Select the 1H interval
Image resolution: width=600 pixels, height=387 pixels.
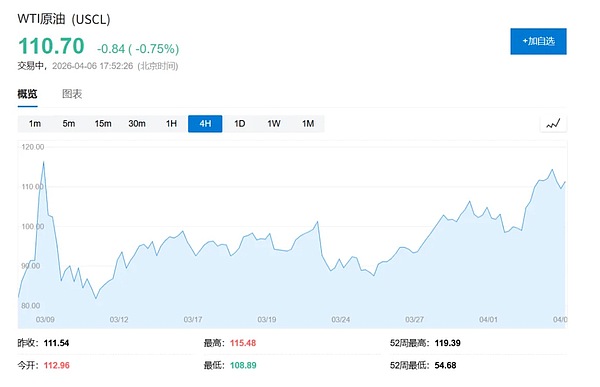coord(171,124)
